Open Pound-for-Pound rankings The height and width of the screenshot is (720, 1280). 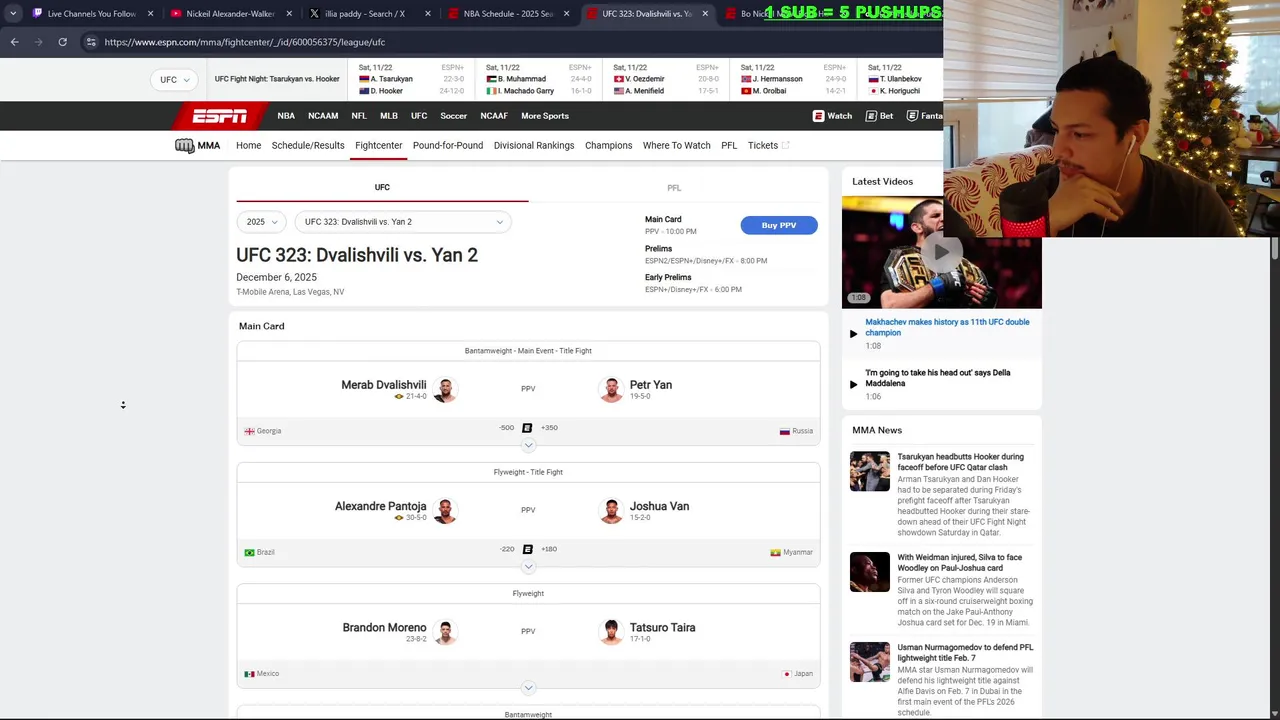tap(448, 146)
